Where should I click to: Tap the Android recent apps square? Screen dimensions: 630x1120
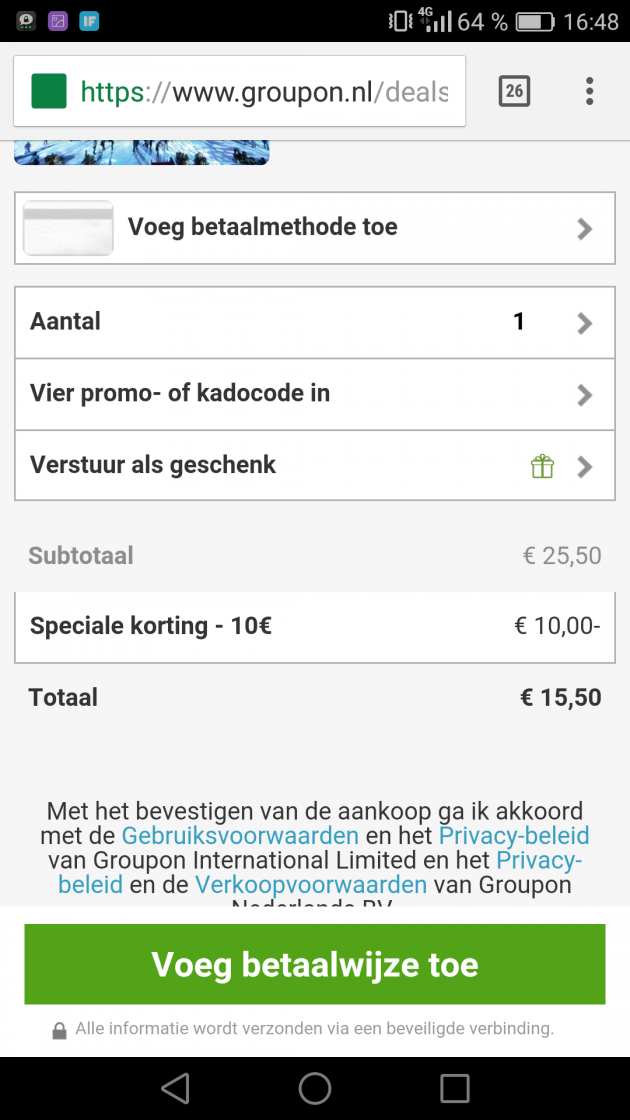[x=454, y=1089]
